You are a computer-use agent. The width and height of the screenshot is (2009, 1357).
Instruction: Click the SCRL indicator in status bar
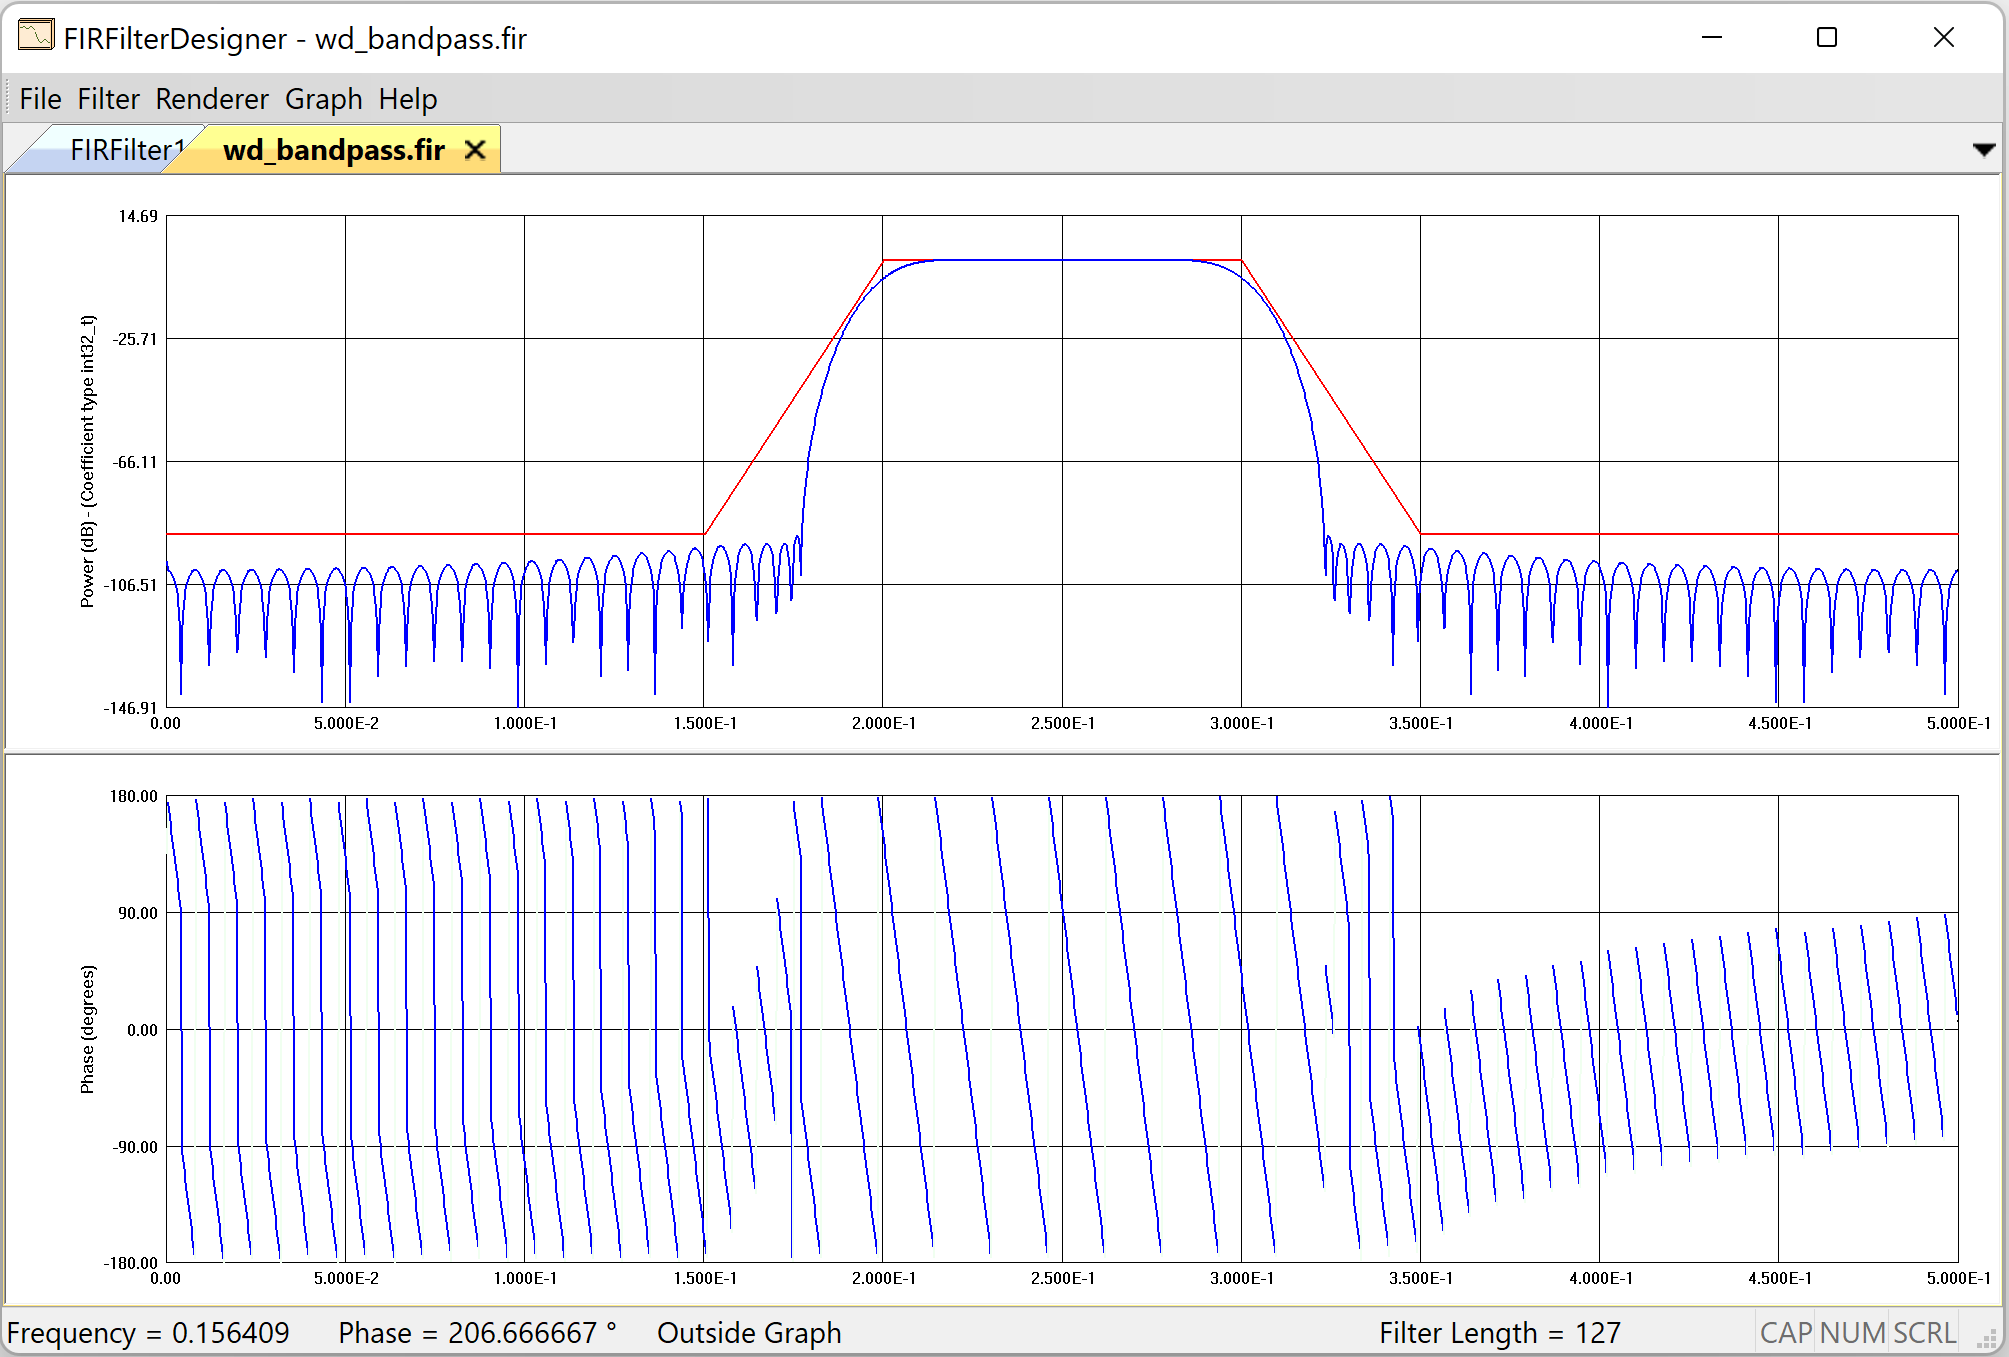click(1924, 1333)
